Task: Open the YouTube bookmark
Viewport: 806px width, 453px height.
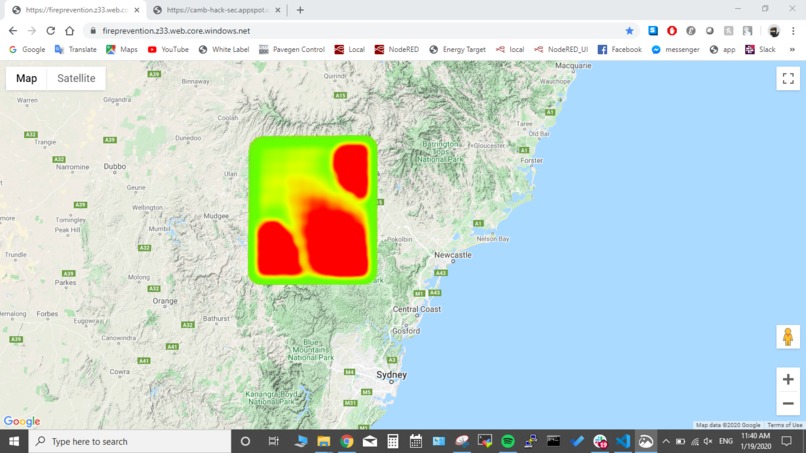Action: point(168,49)
